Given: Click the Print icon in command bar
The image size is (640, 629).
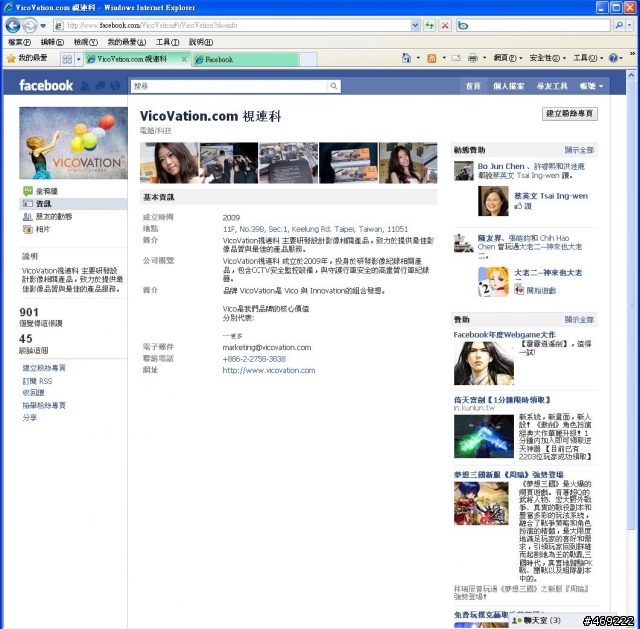Looking at the screenshot, I should pos(473,58).
